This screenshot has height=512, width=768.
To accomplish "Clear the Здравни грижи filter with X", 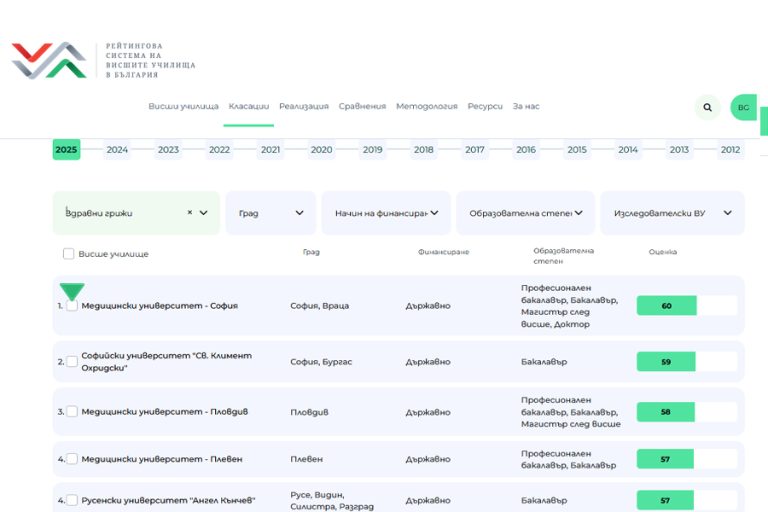I will (190, 213).
